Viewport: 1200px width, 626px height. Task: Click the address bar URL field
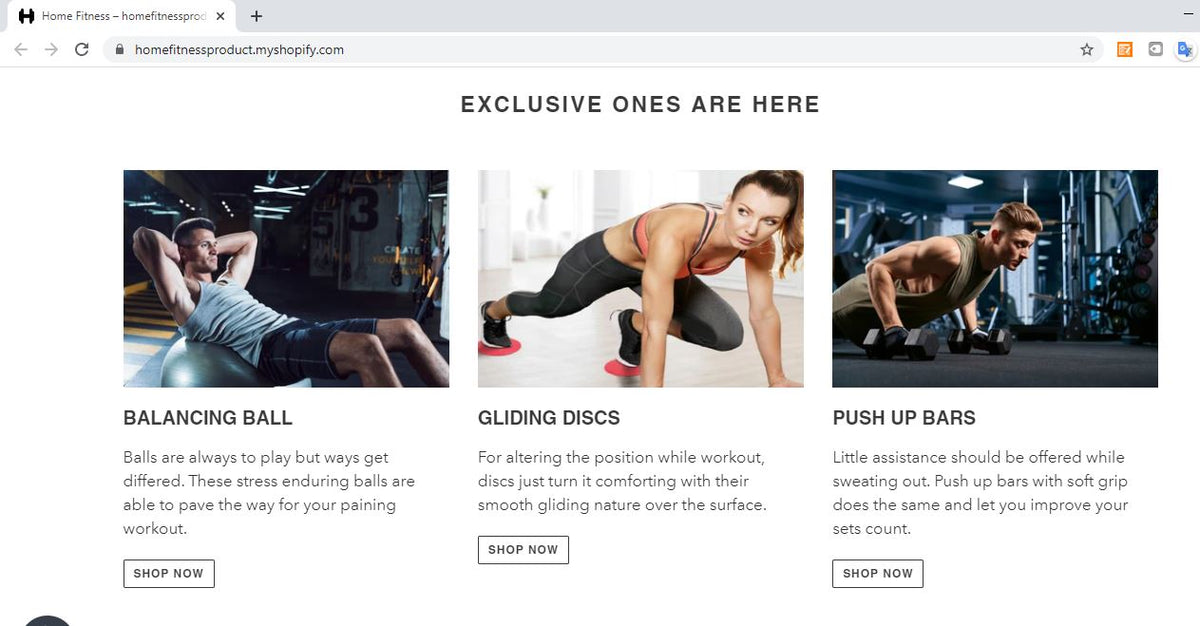(600, 49)
